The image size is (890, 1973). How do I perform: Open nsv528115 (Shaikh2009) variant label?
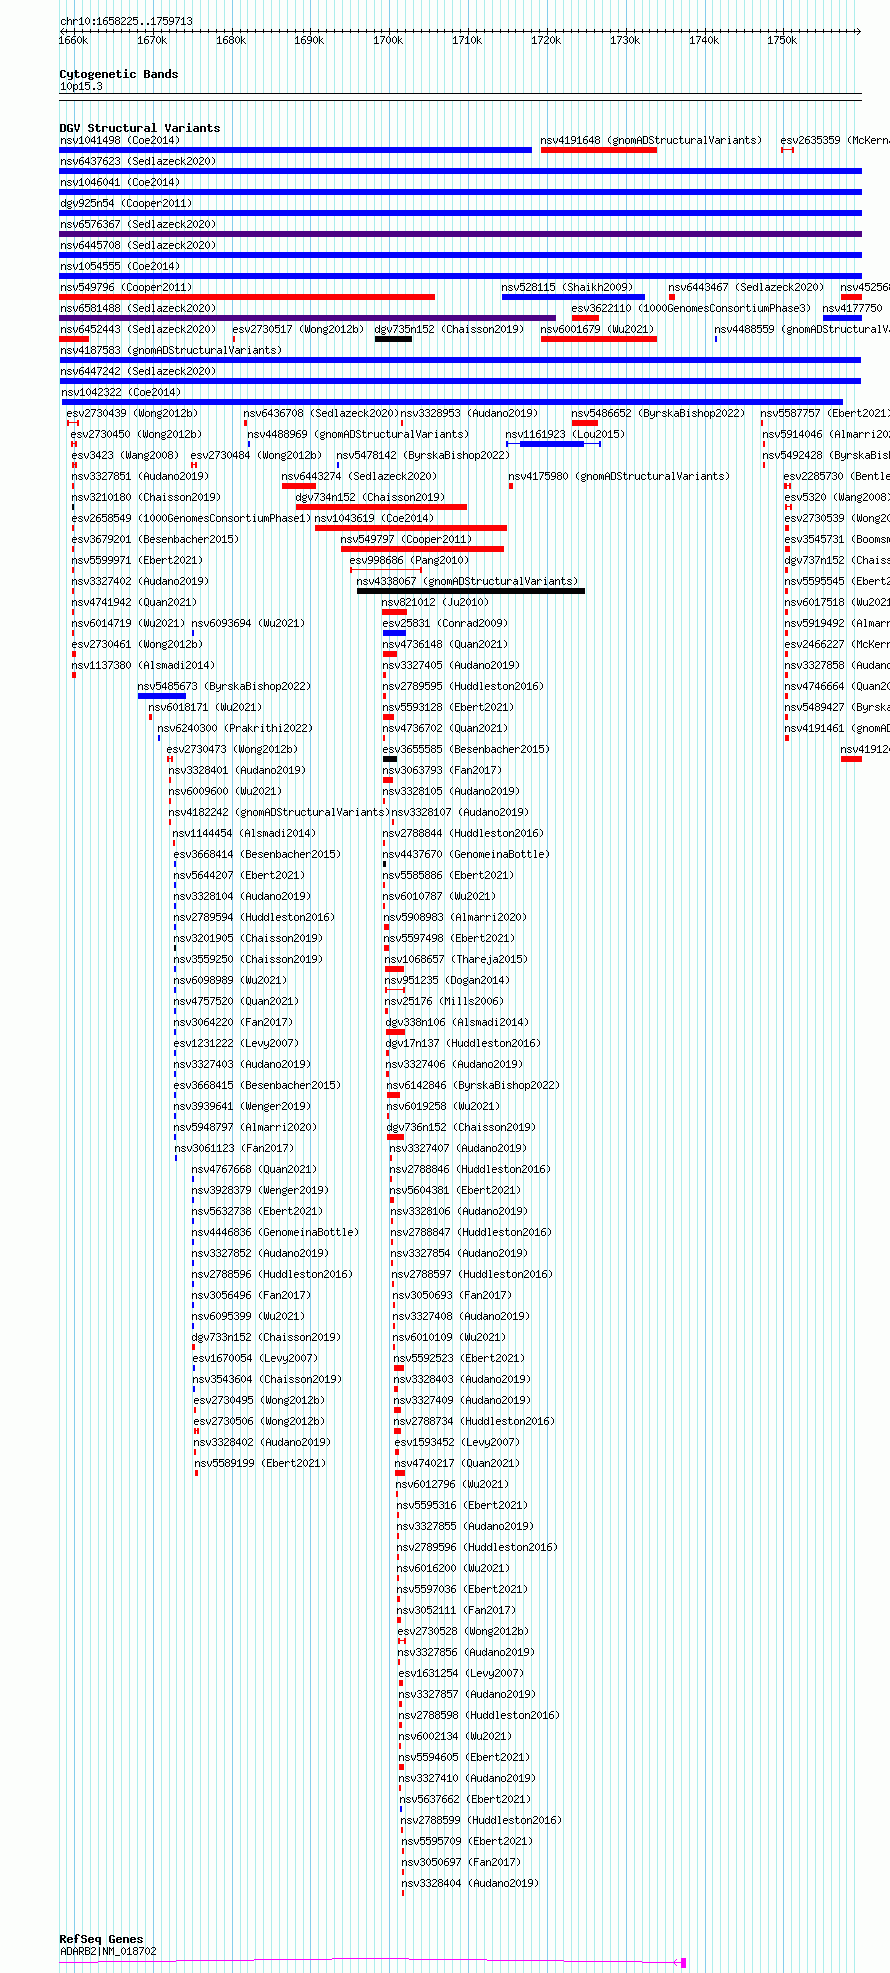(567, 287)
